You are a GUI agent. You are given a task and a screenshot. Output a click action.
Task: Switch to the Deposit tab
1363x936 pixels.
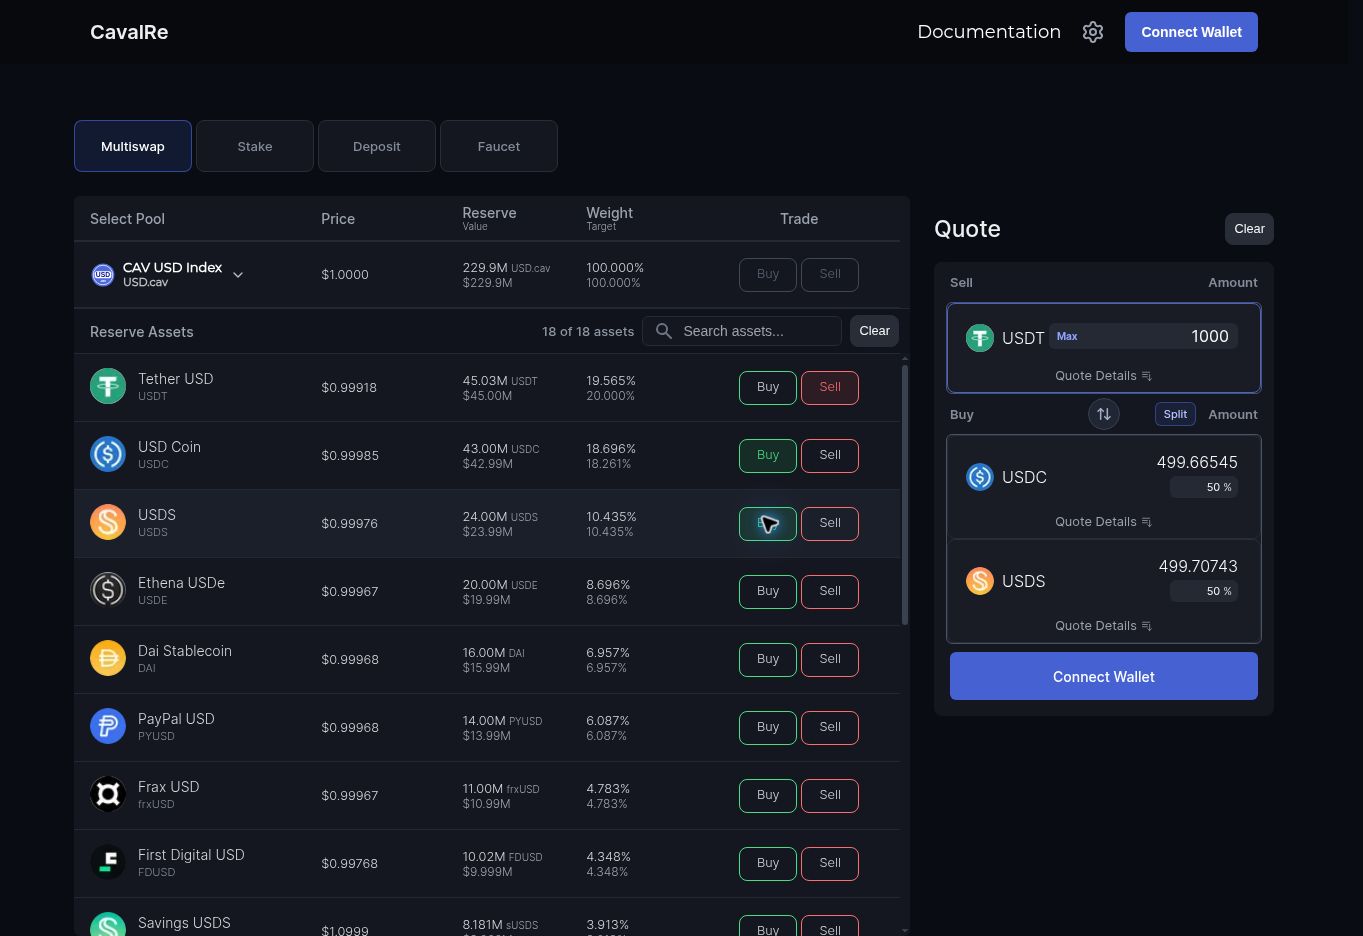coord(377,146)
